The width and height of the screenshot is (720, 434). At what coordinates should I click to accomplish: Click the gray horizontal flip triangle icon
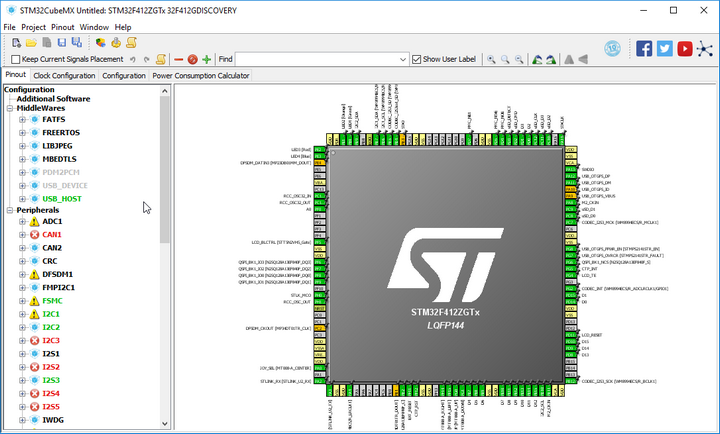coord(583,59)
